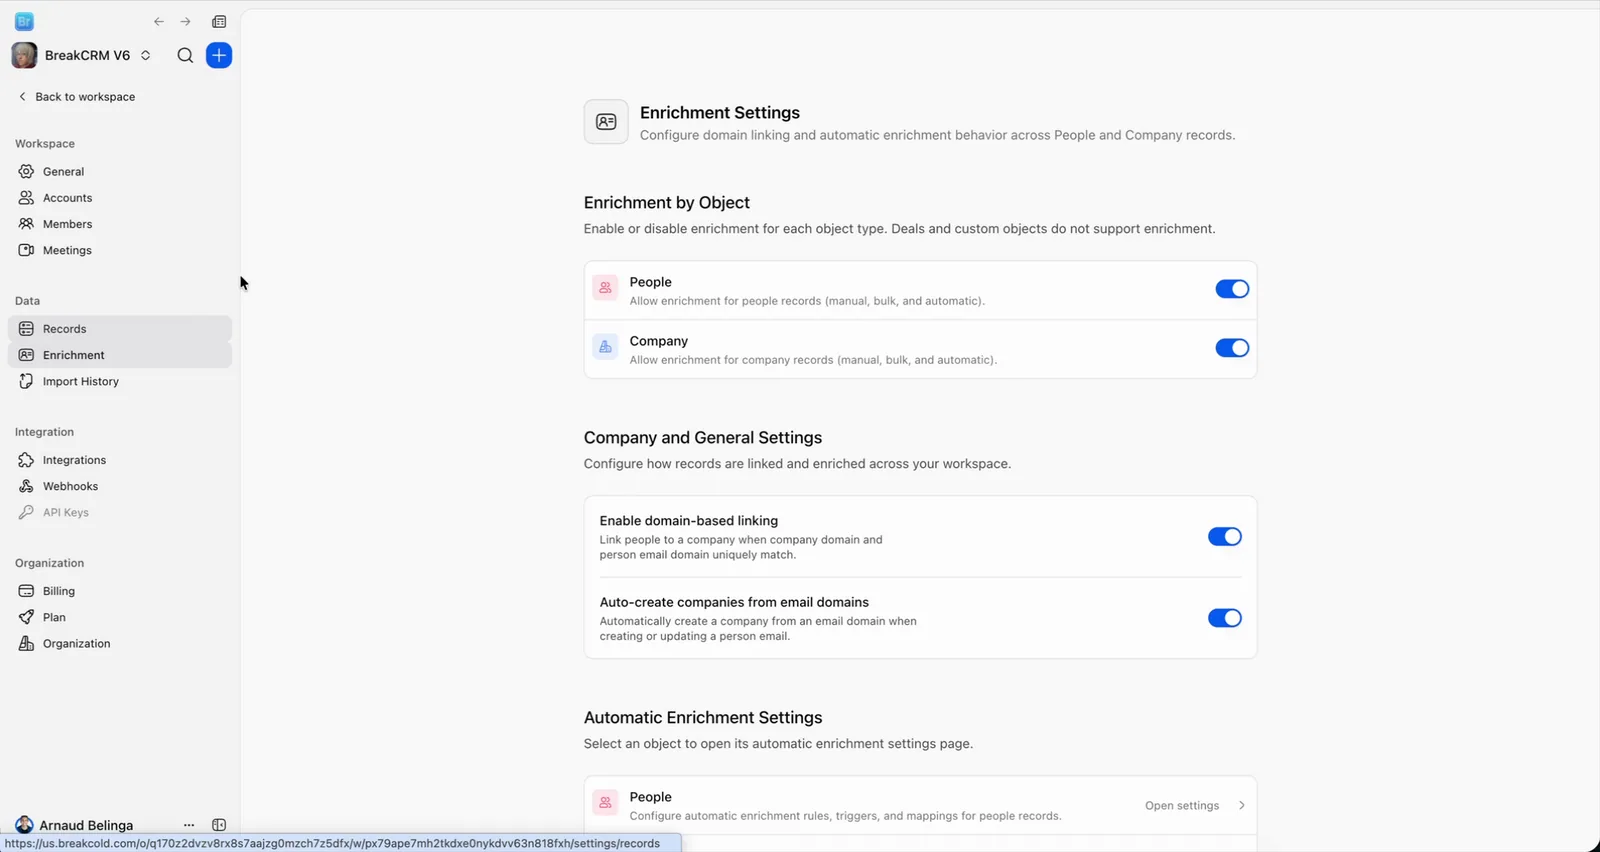Click the Members people icon

click(x=26, y=224)
